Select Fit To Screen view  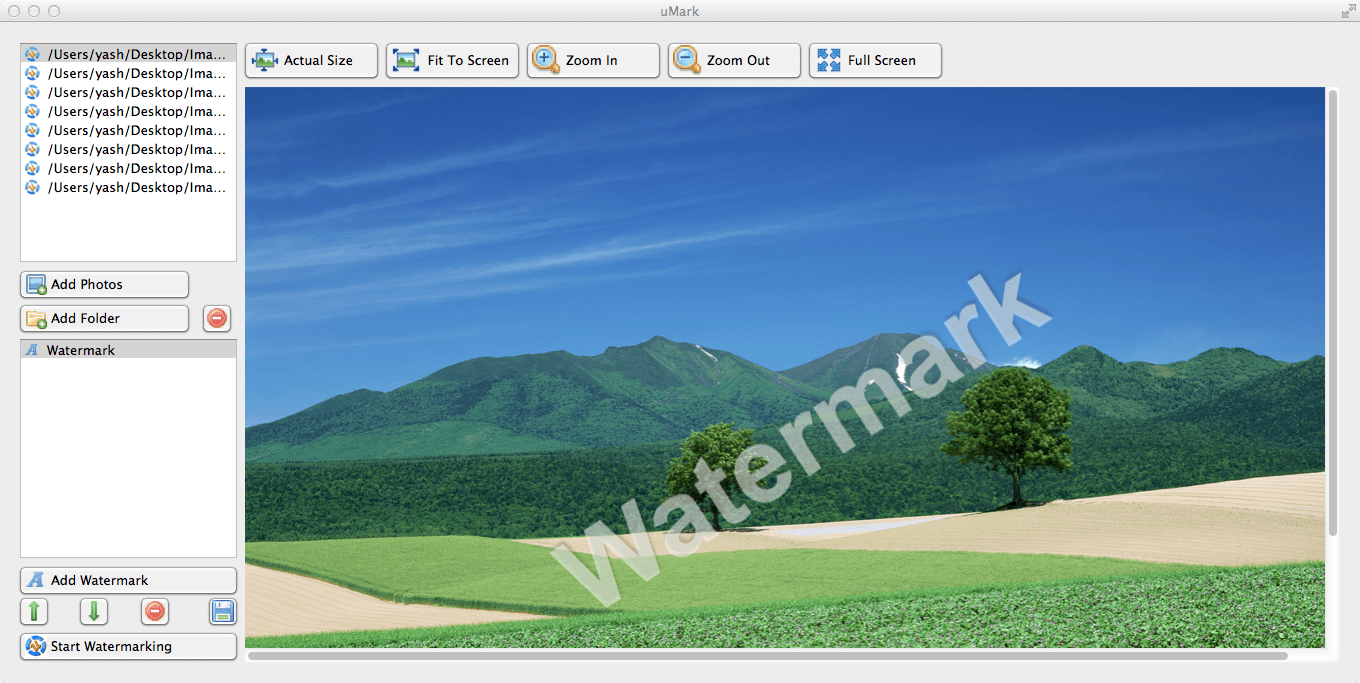(x=452, y=60)
